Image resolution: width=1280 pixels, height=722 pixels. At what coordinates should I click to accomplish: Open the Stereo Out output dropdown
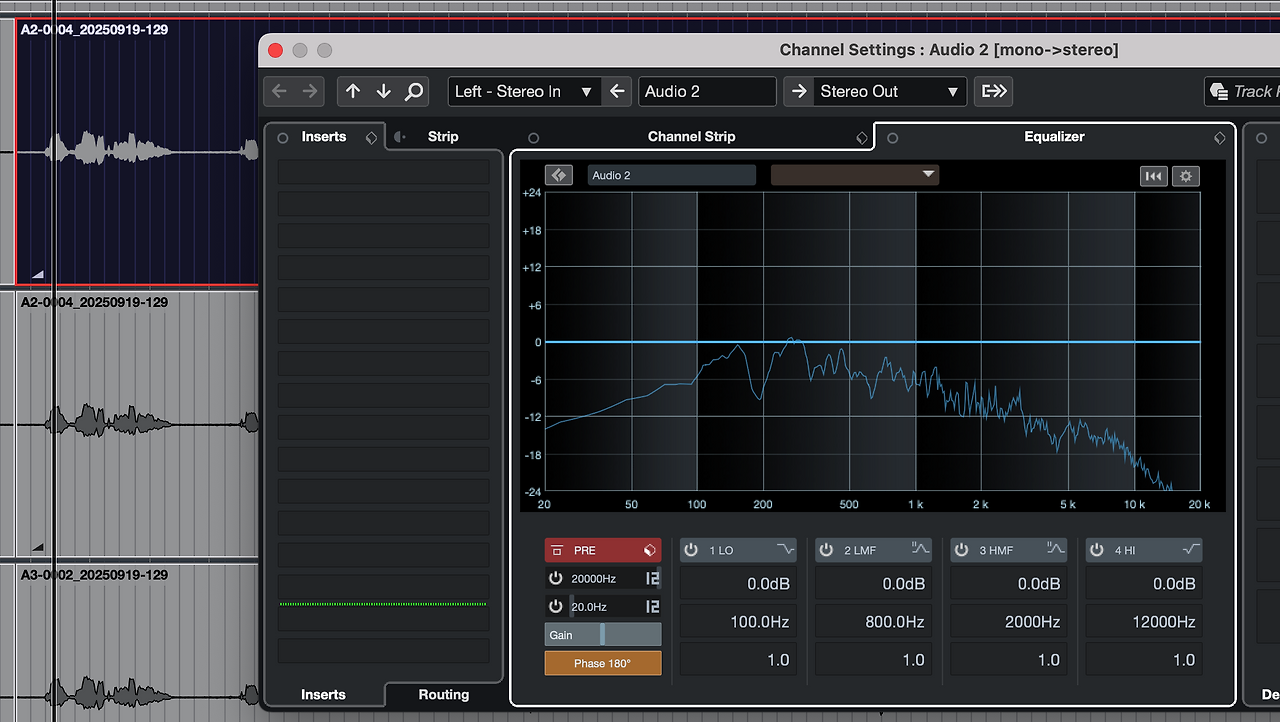tap(890, 91)
